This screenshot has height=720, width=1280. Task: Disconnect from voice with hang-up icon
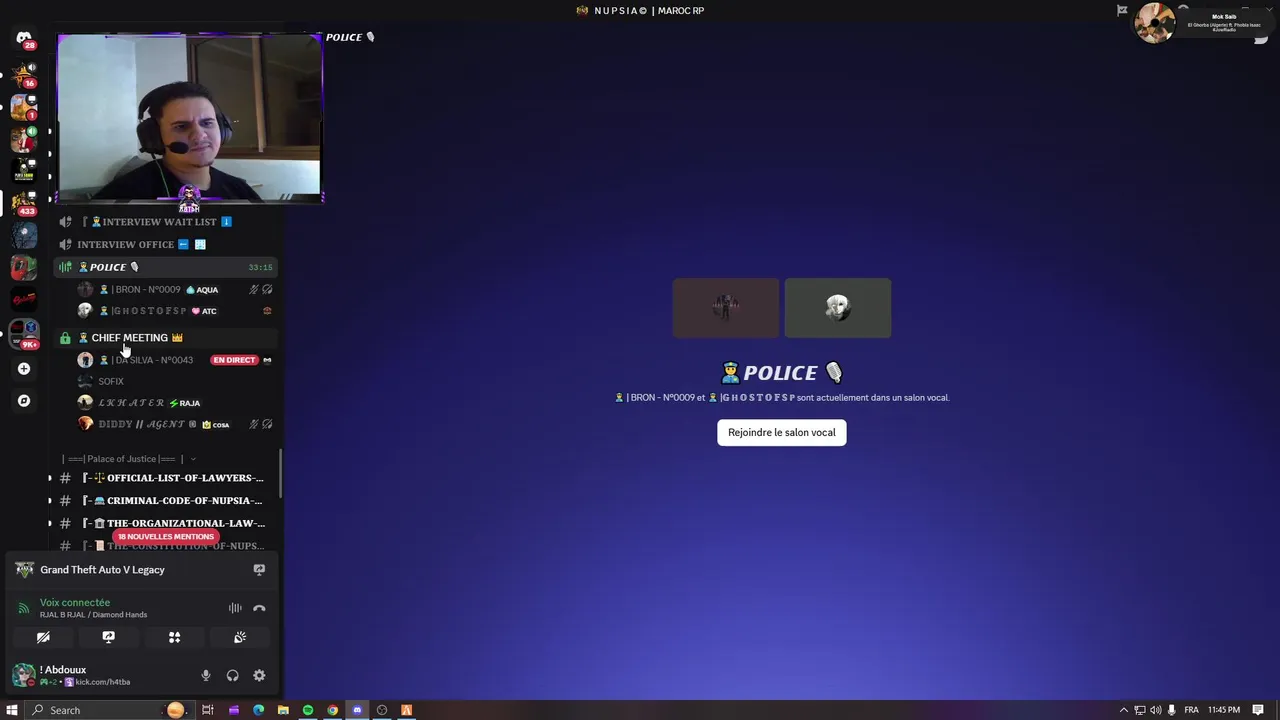[x=259, y=608]
